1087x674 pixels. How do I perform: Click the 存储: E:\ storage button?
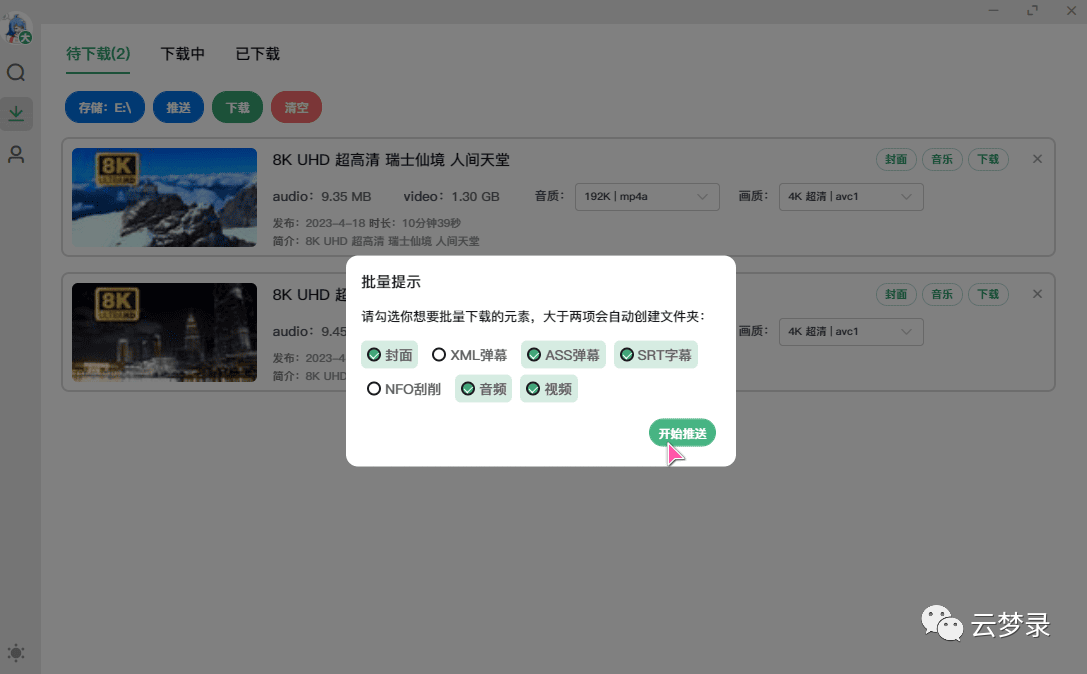point(105,108)
